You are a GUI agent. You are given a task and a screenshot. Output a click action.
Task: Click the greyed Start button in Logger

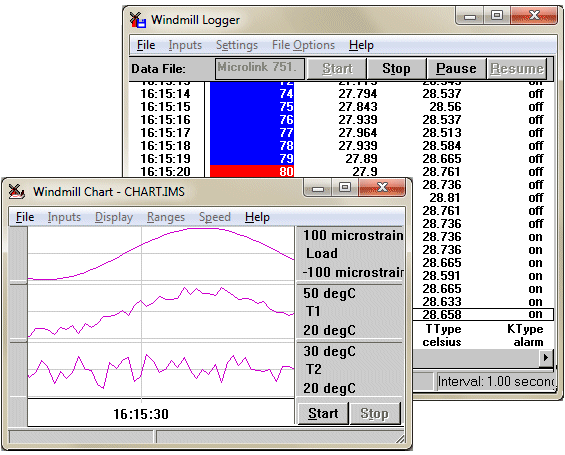click(x=337, y=68)
